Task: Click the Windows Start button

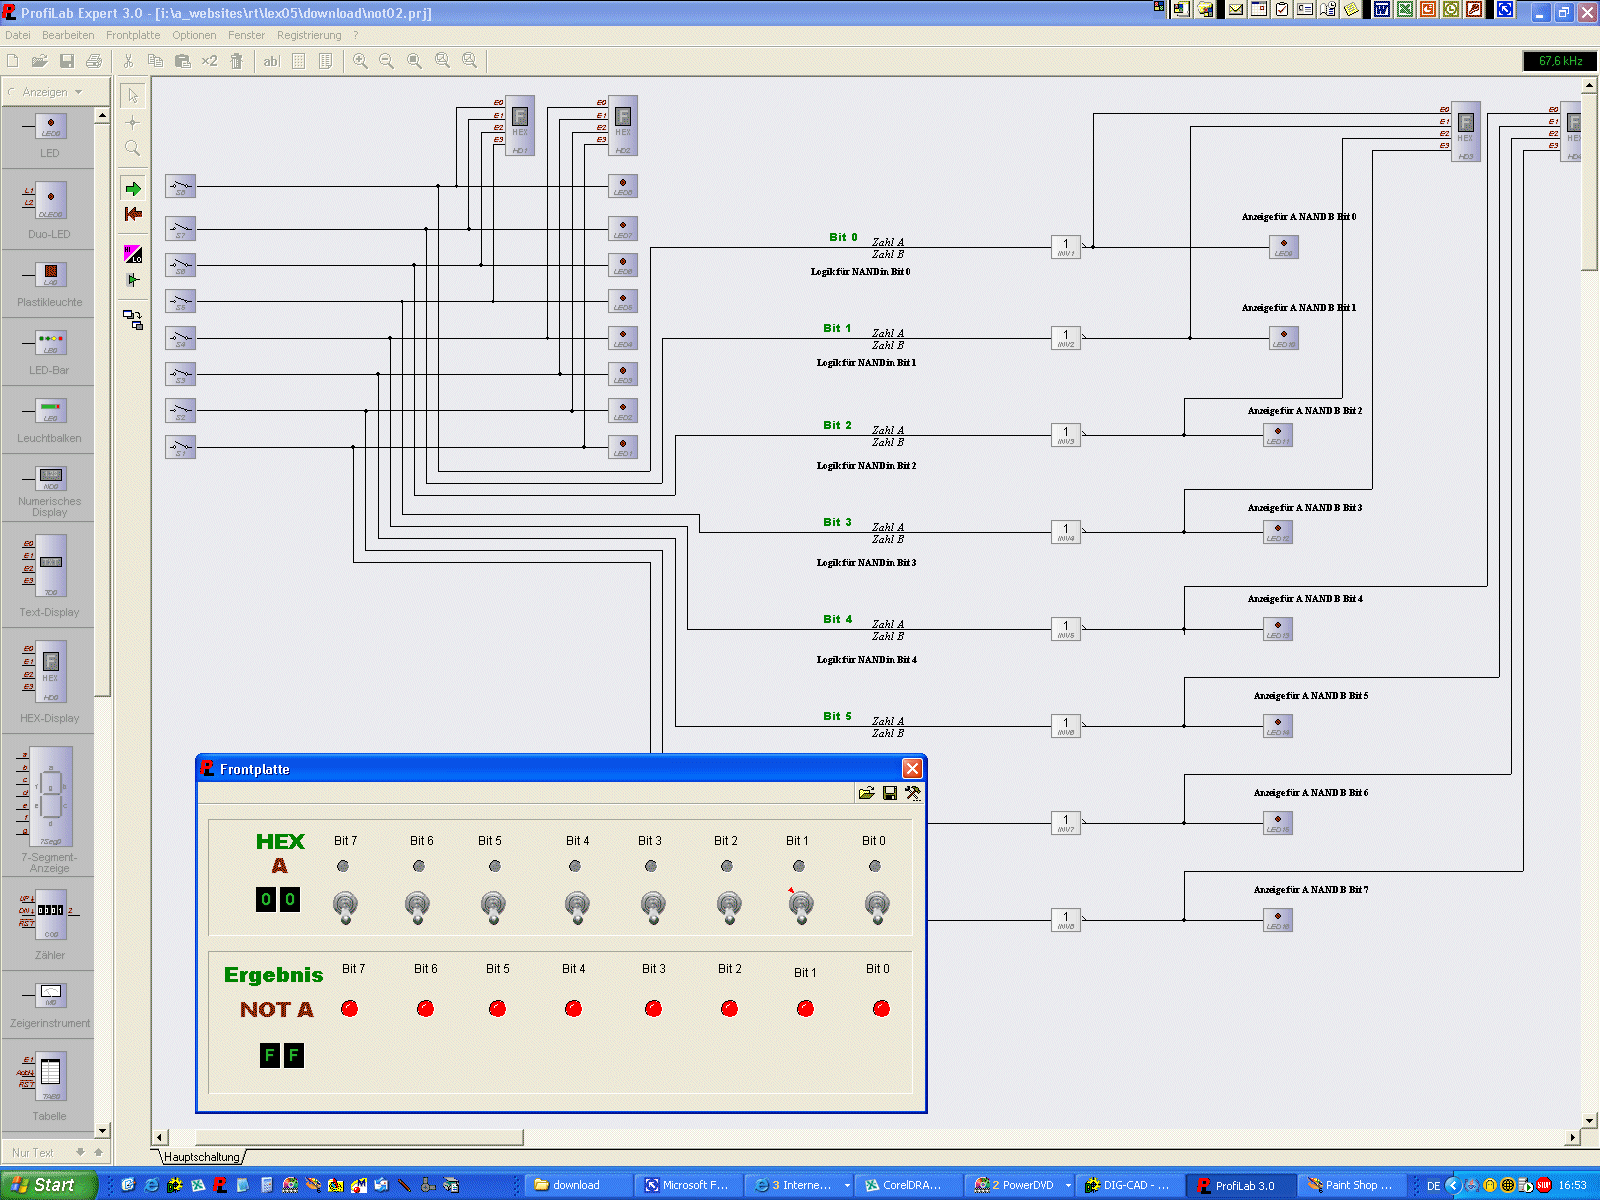Action: pos(45,1185)
